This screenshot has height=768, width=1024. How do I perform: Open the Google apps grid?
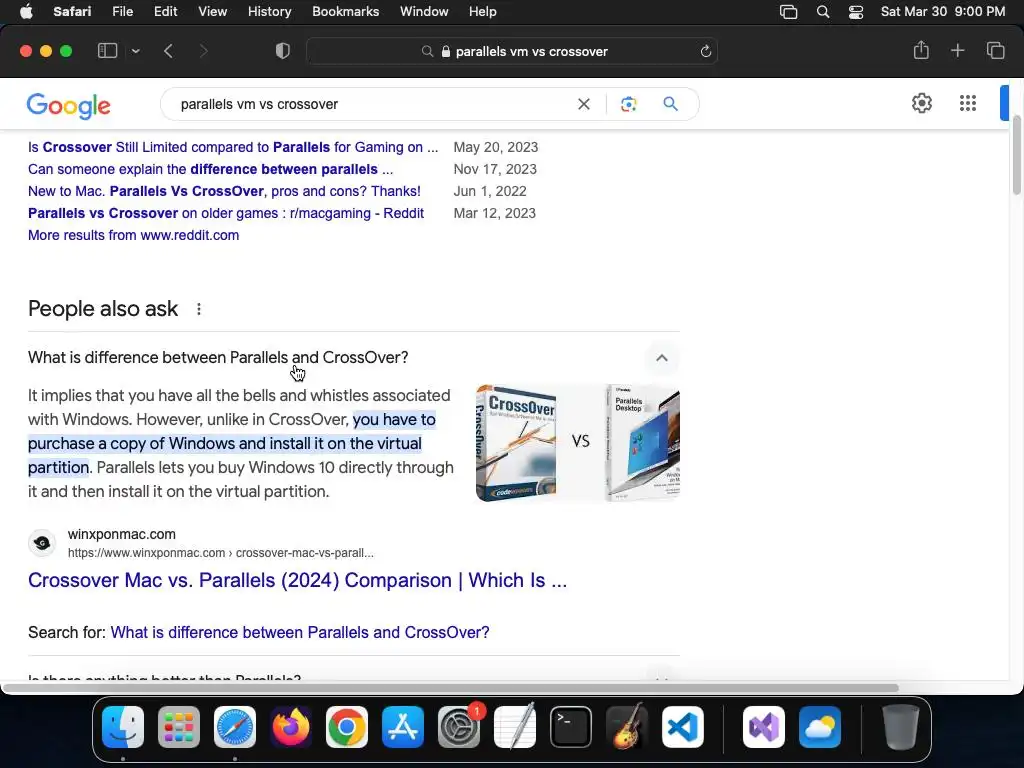968,103
